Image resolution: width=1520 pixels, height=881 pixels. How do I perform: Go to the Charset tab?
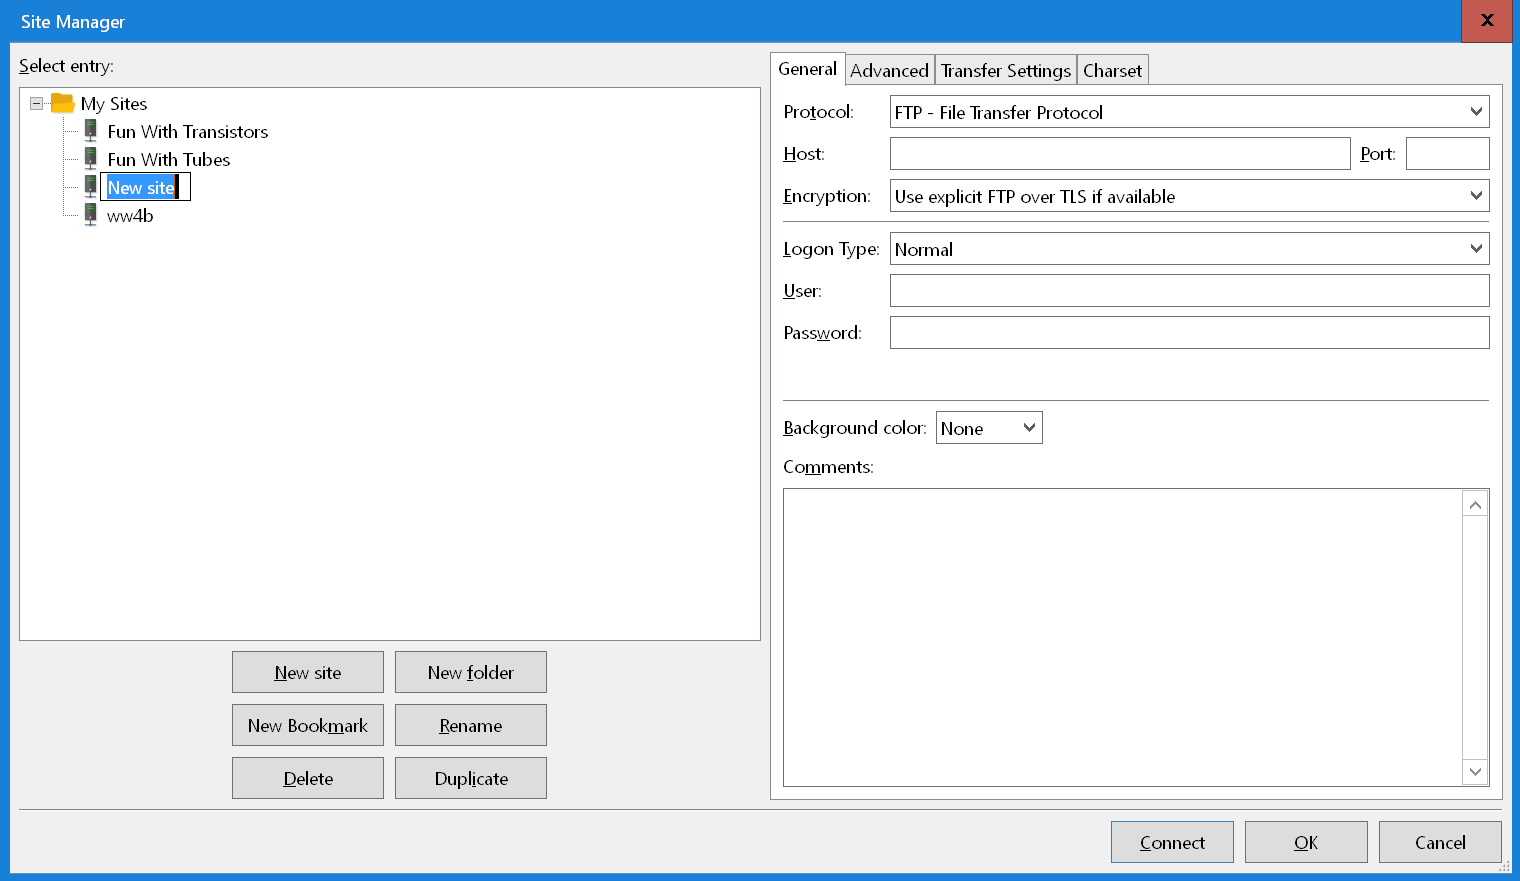1112,70
